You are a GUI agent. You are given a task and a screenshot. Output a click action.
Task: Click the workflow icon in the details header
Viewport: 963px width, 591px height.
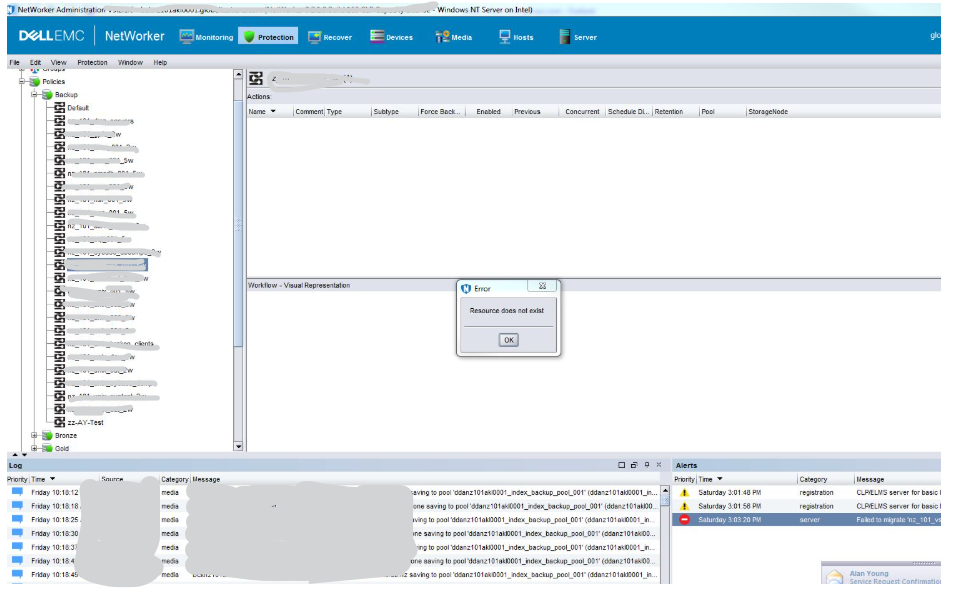(256, 79)
